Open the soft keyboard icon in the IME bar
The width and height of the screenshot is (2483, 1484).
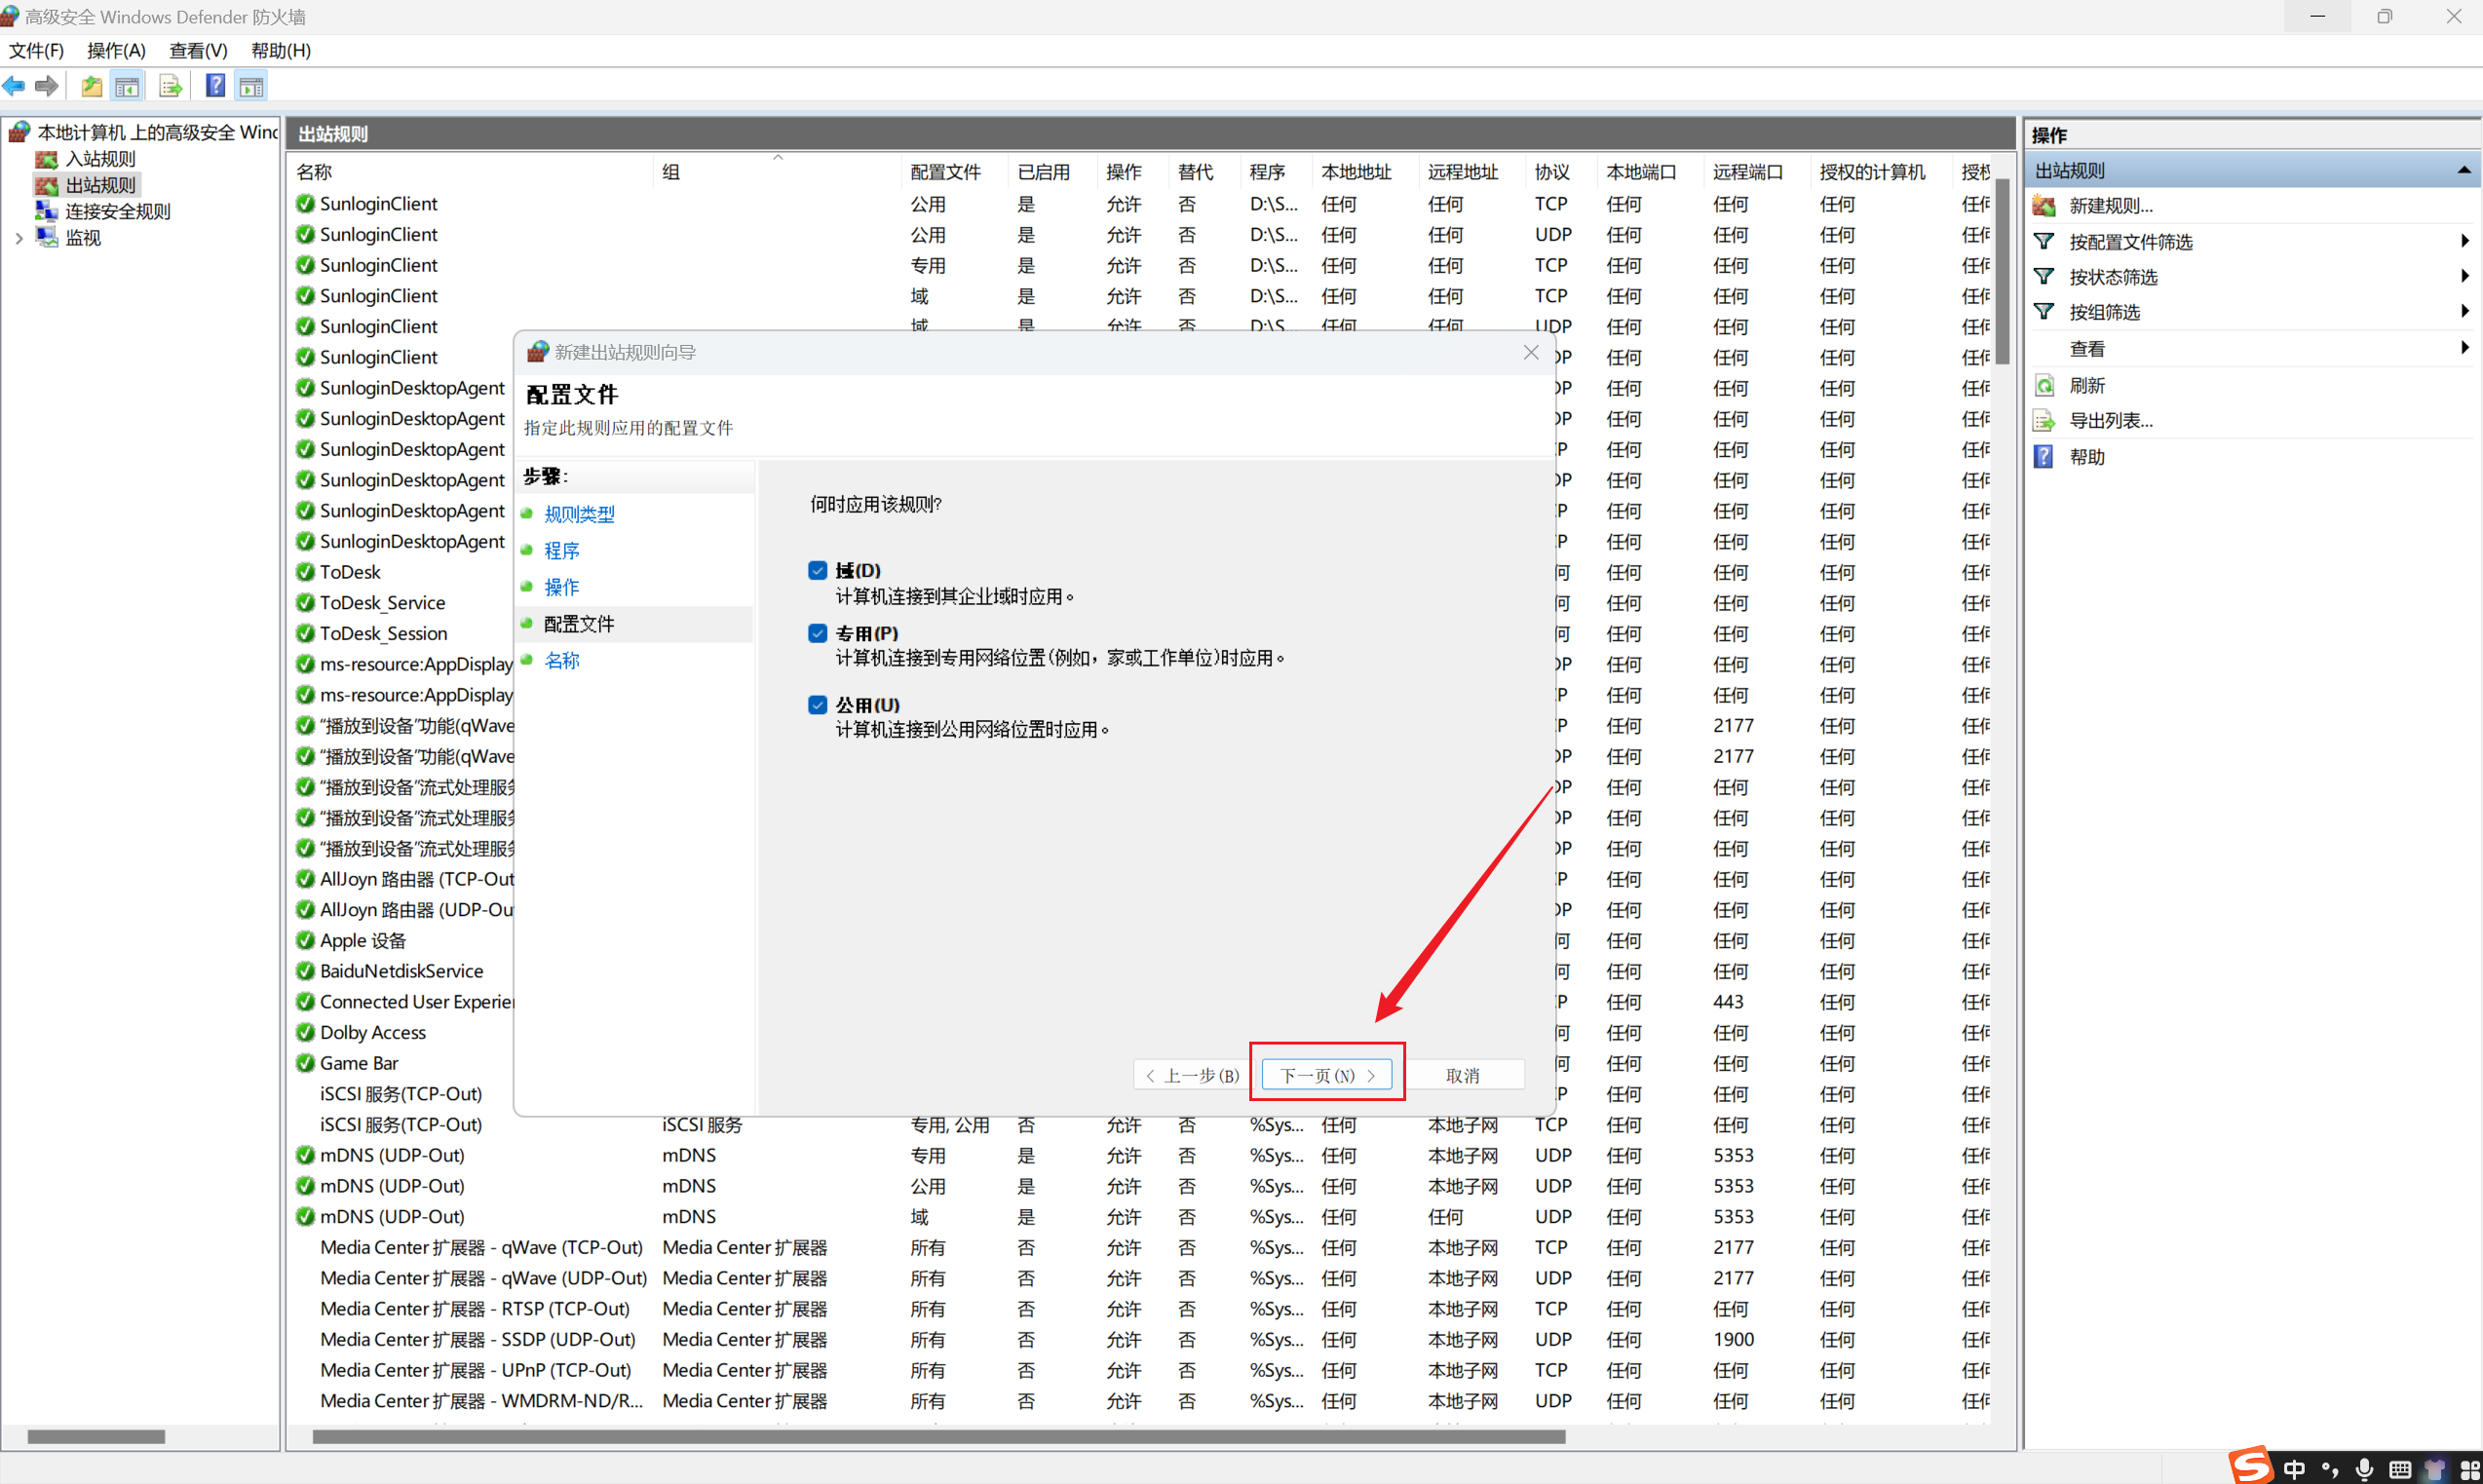pos(2399,1469)
